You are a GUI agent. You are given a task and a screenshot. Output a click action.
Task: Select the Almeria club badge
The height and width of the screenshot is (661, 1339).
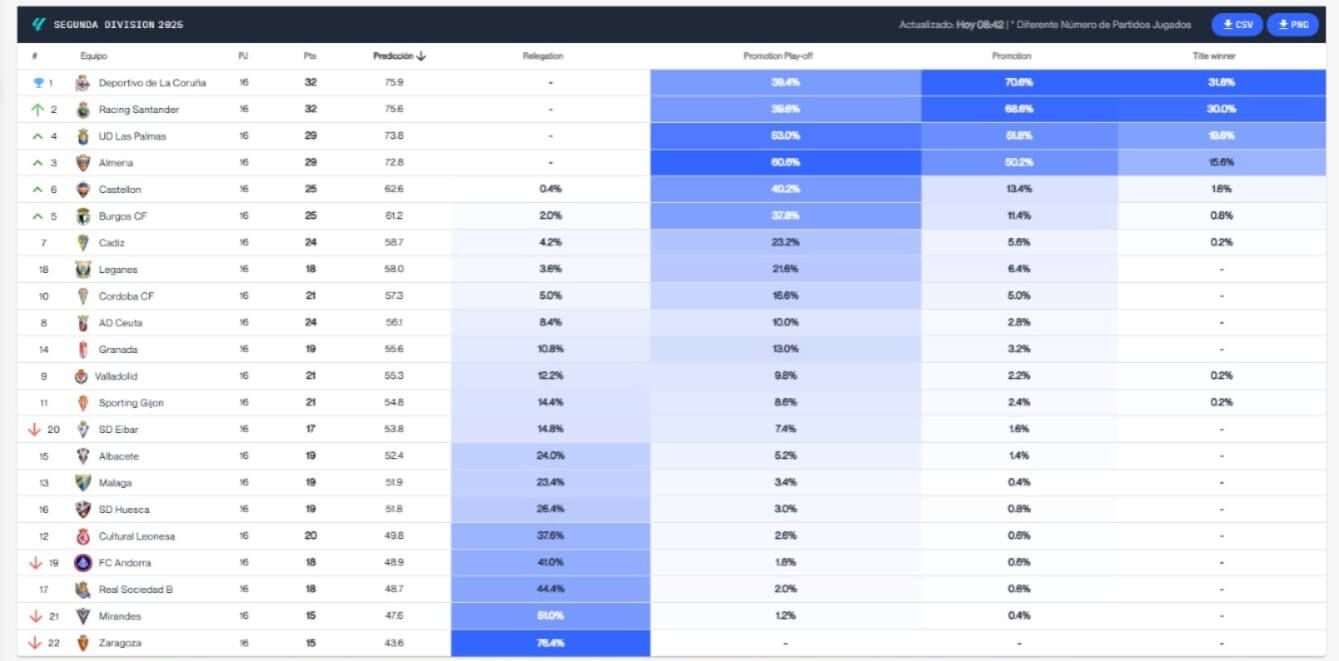tap(82, 162)
